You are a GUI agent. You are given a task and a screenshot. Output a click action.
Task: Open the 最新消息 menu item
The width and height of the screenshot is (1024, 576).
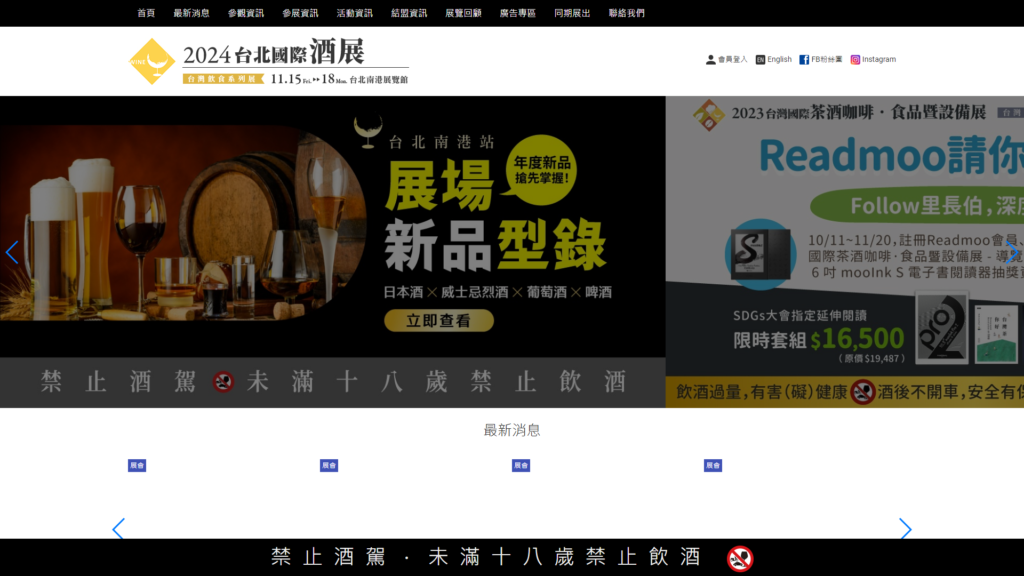(191, 13)
